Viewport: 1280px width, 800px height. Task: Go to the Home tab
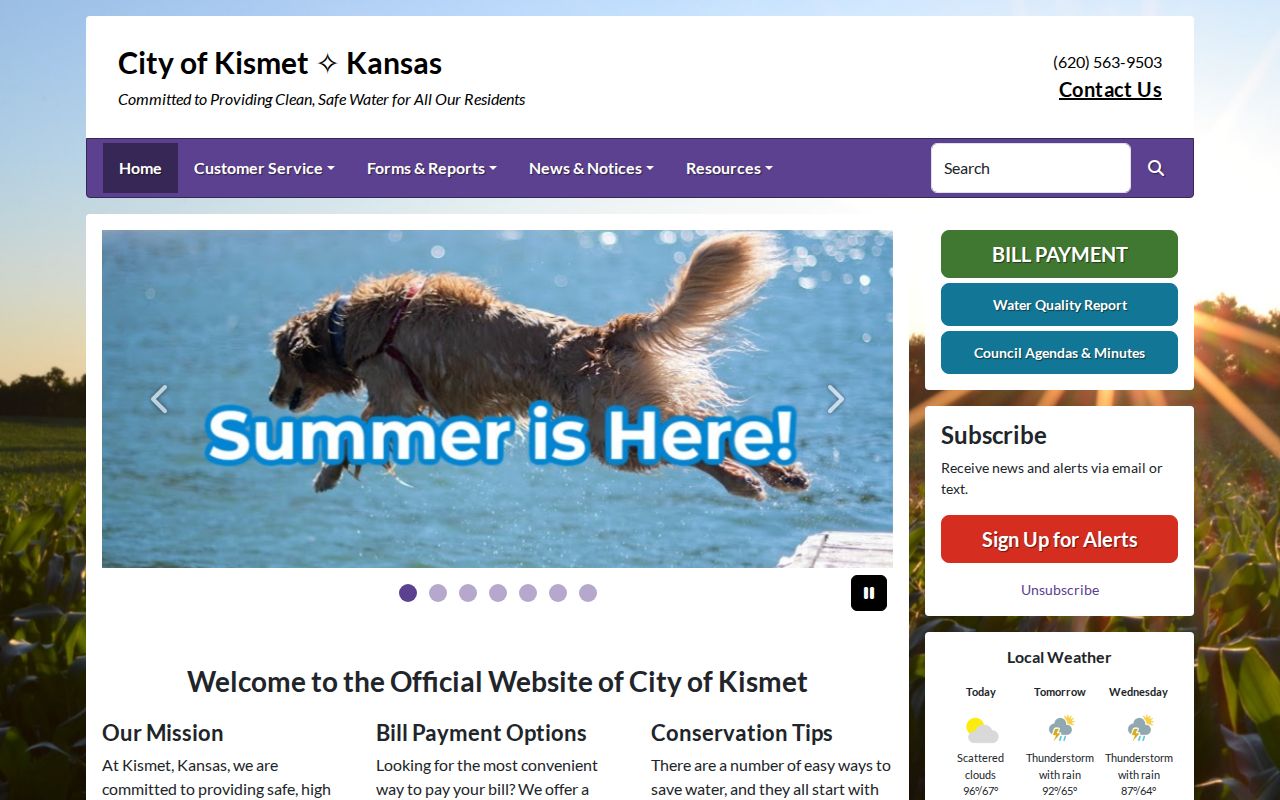[140, 168]
